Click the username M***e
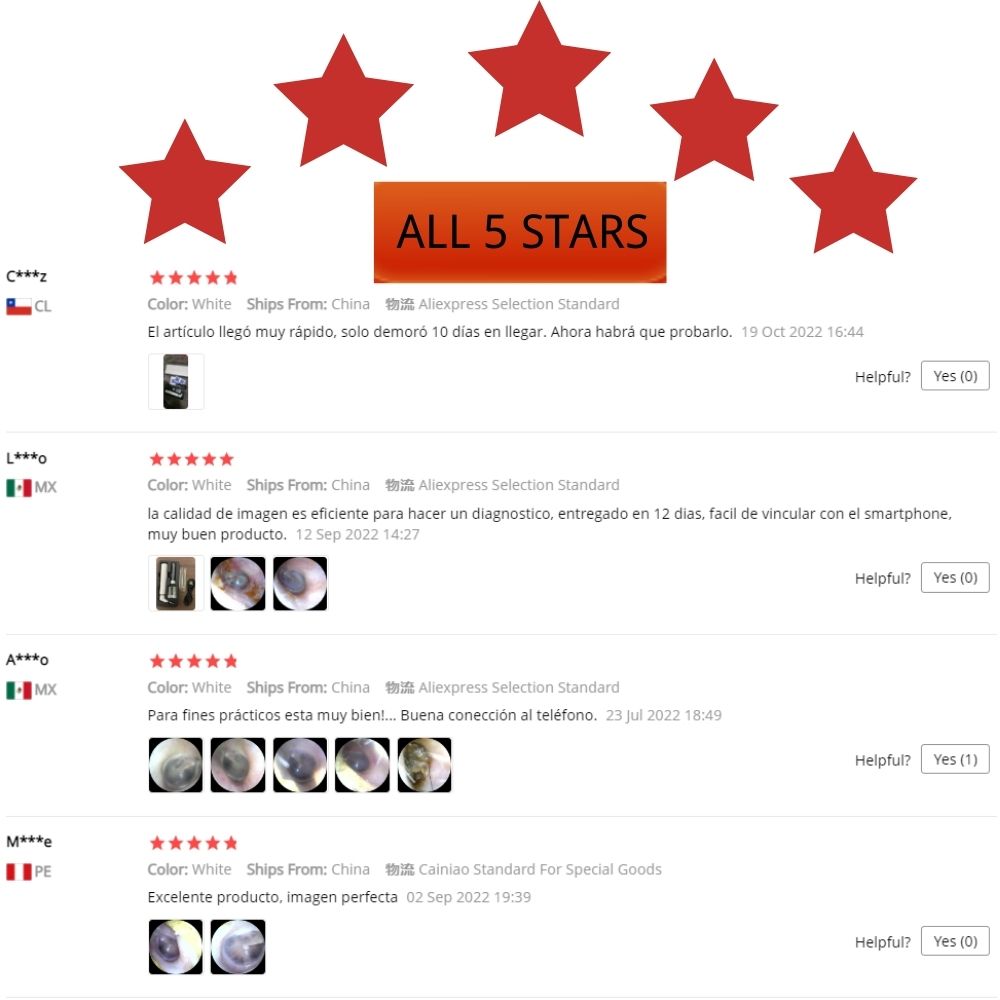This screenshot has height=1000, width=1000. (29, 842)
